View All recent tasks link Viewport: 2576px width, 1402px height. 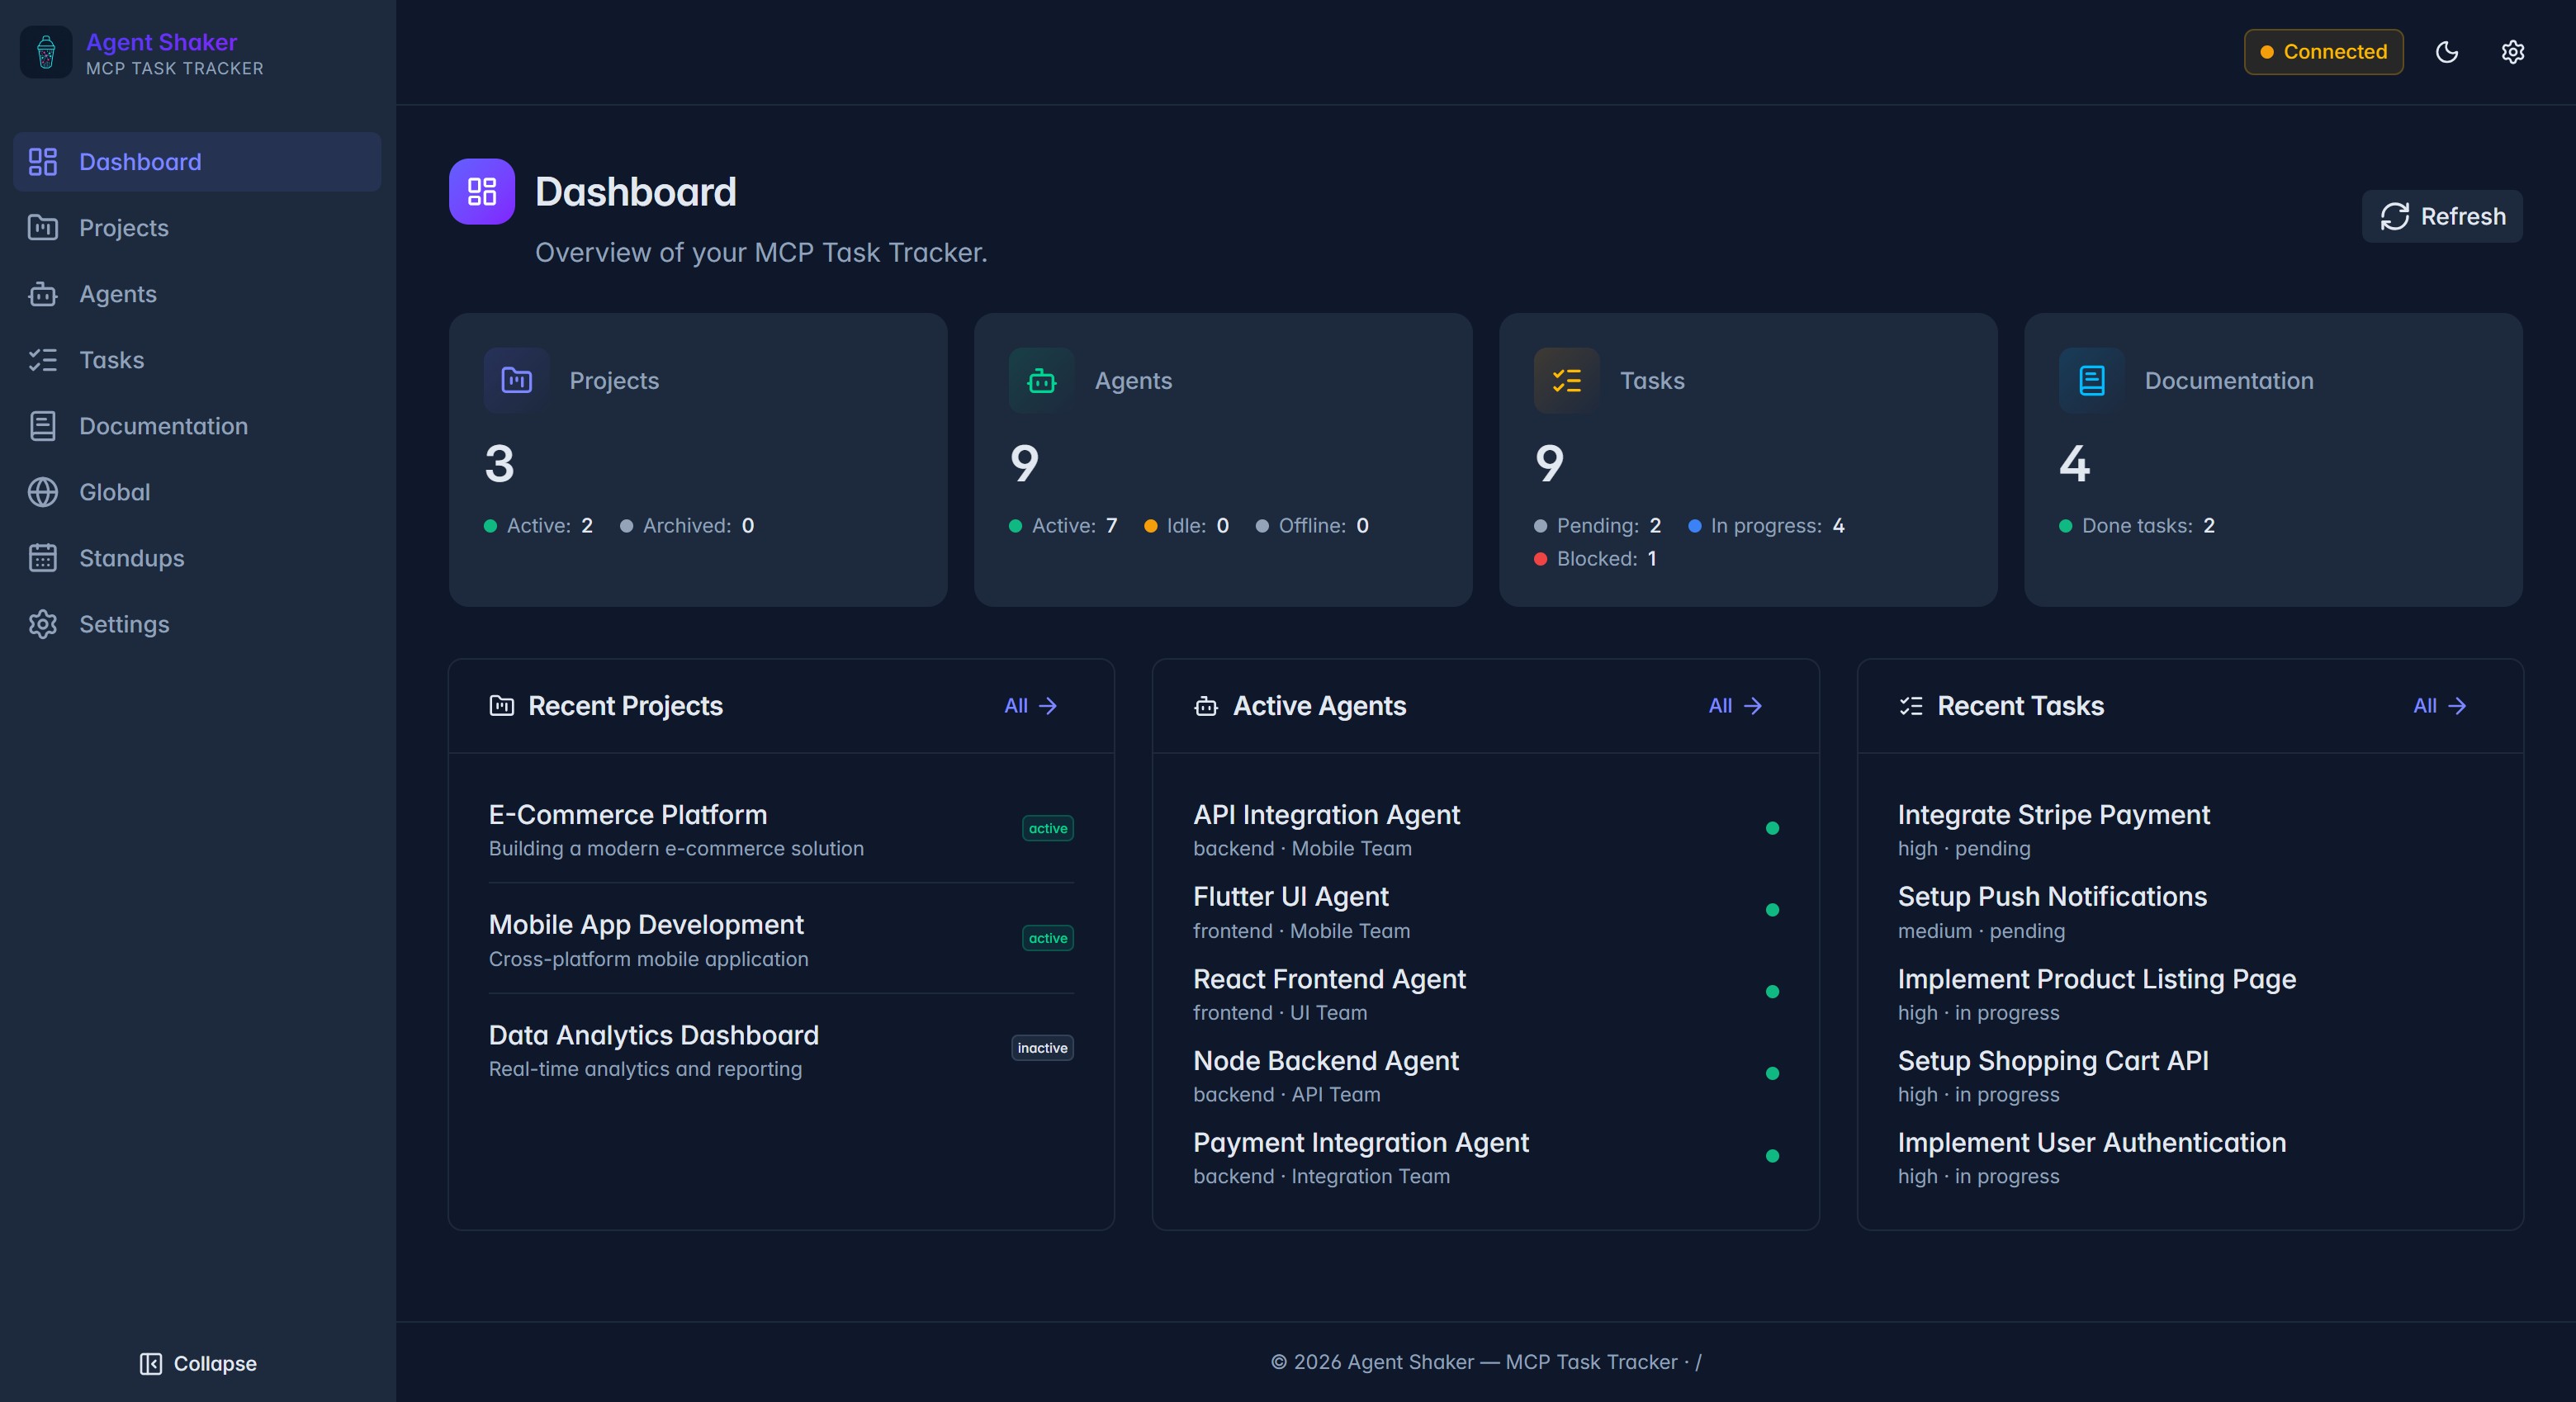[2439, 706]
